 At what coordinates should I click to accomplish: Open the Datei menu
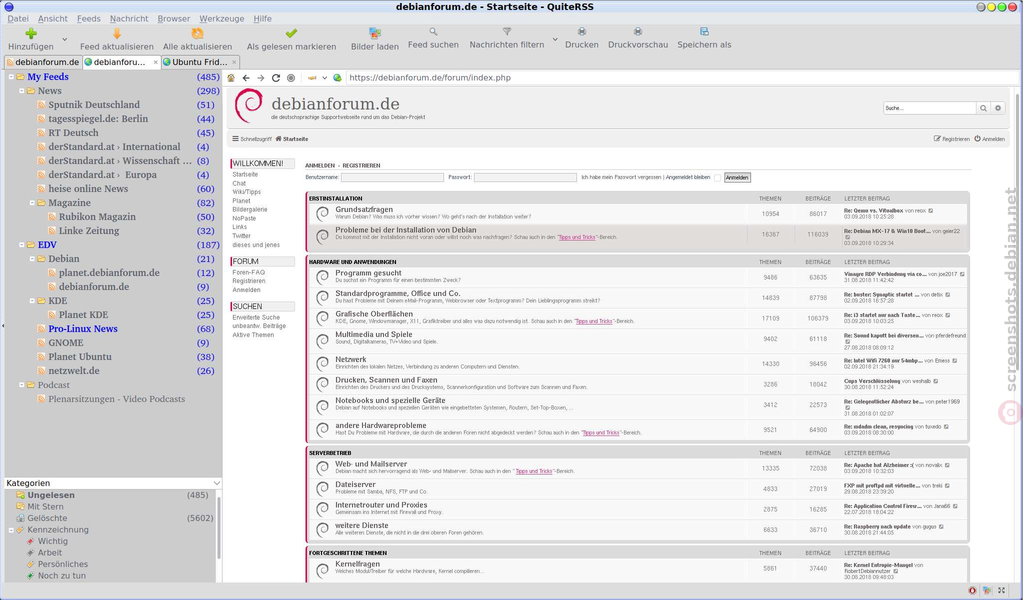pos(18,18)
